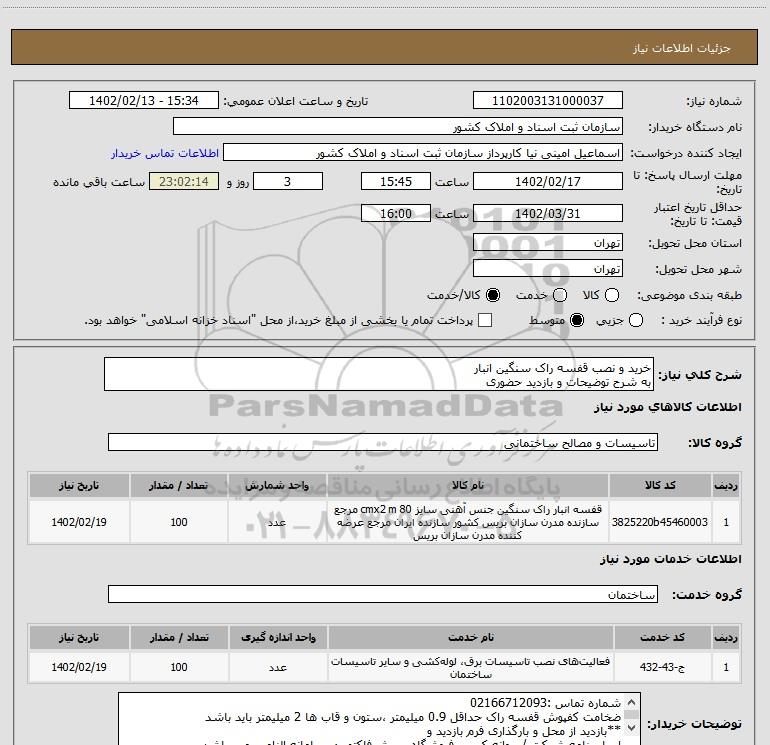Image resolution: width=770 pixels, height=745 pixels.
Task: Choose جزیی purchase process option
Action: pos(636,320)
